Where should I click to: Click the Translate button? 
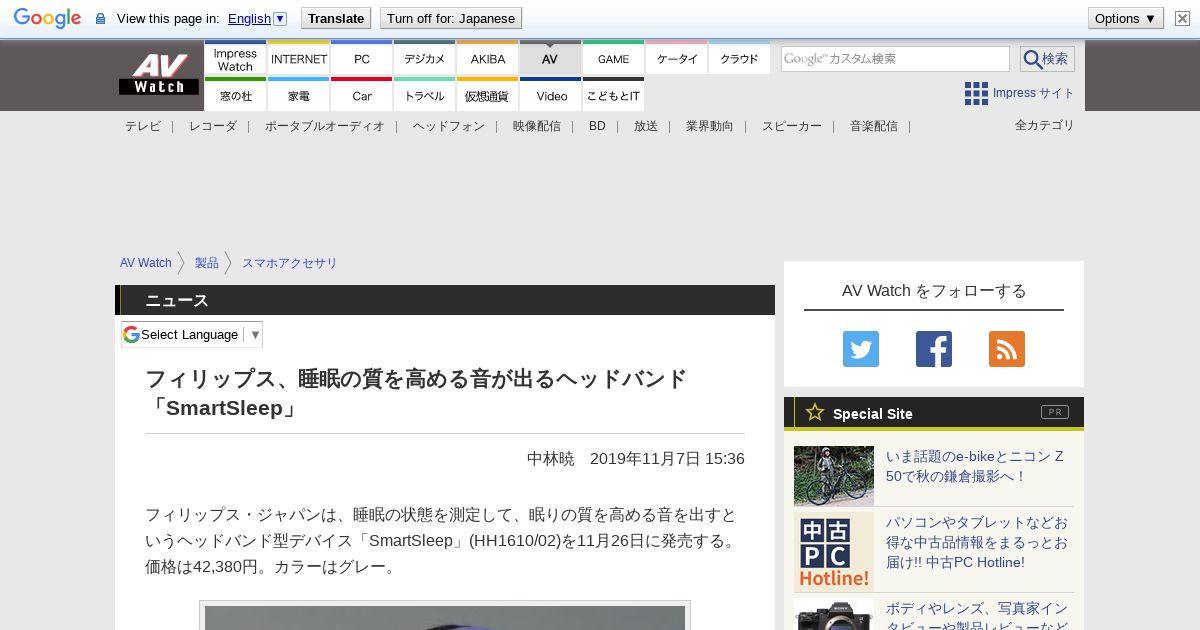[x=336, y=18]
